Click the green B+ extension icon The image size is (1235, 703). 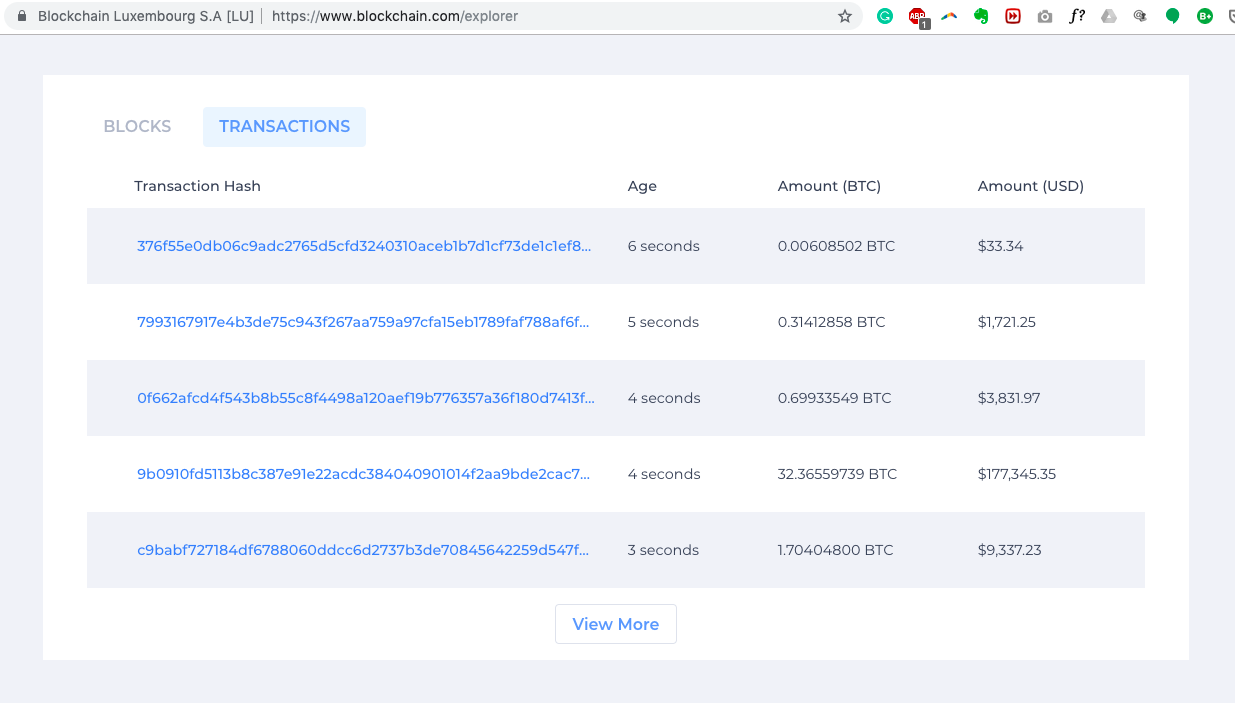[1205, 16]
